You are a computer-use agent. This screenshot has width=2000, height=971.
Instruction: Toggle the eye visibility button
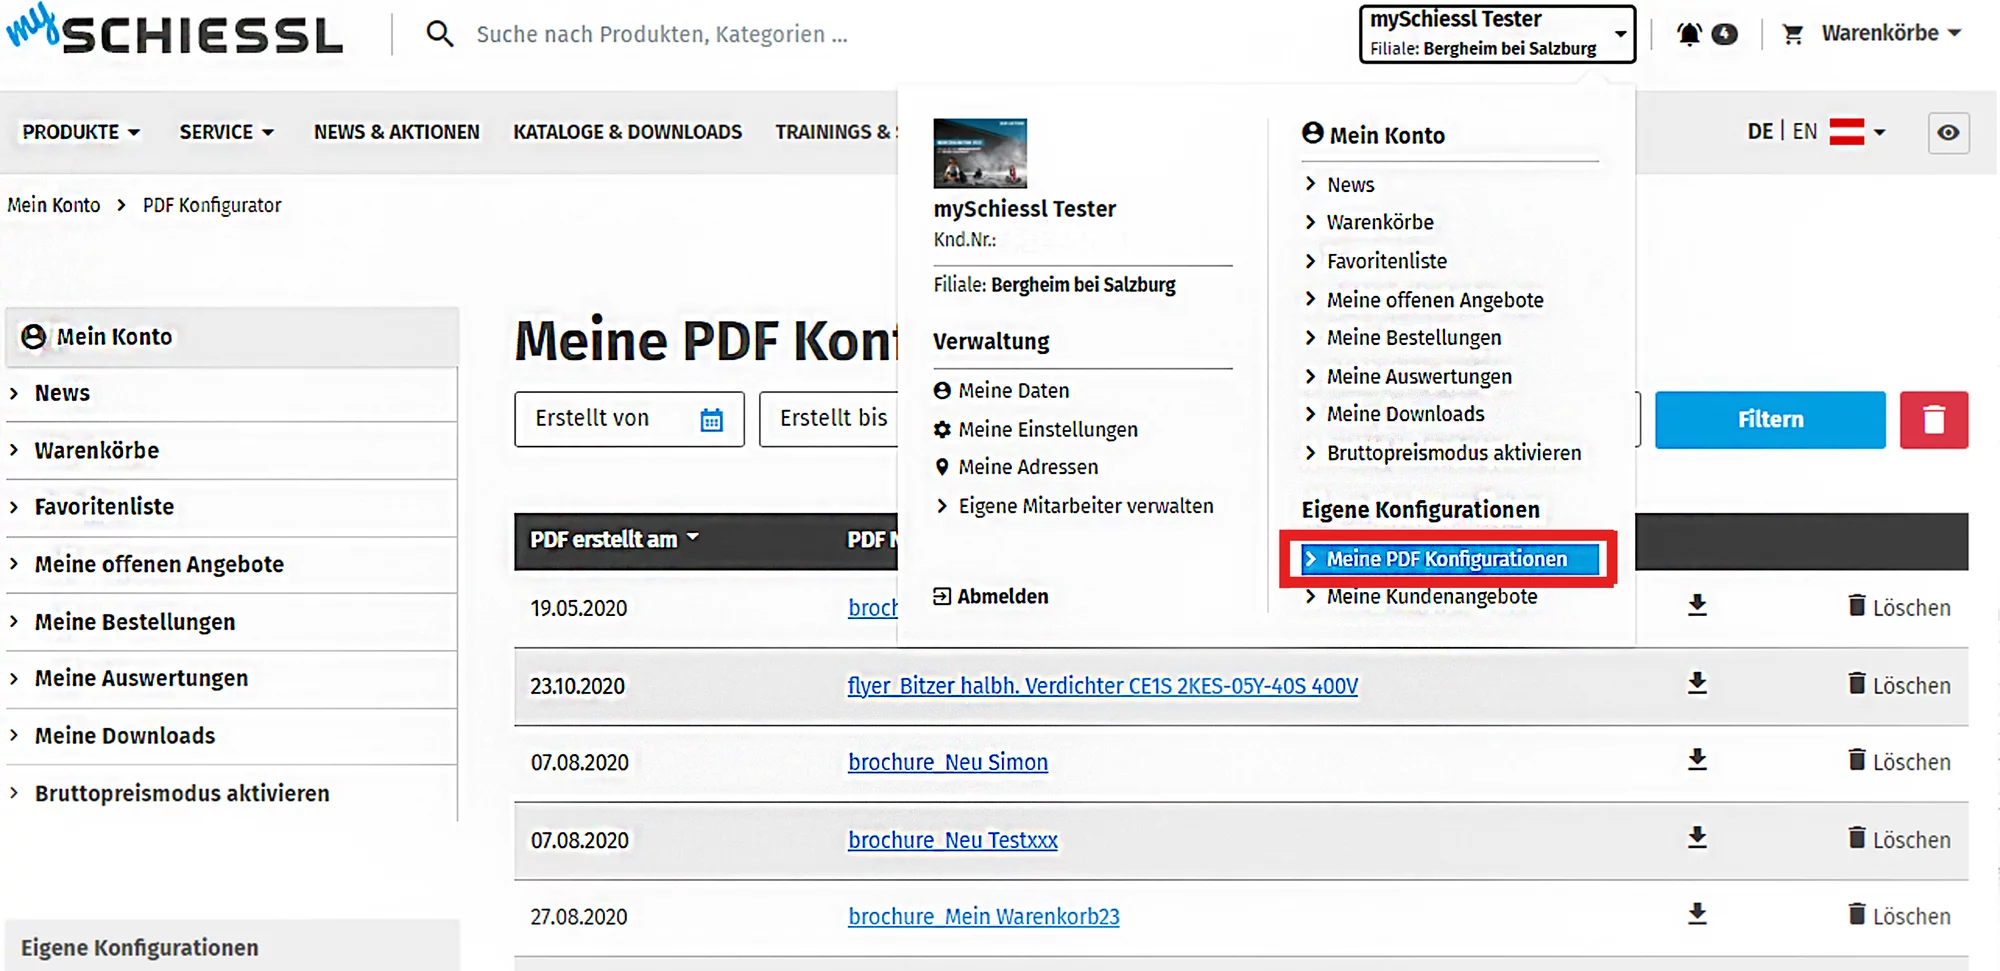(1948, 133)
